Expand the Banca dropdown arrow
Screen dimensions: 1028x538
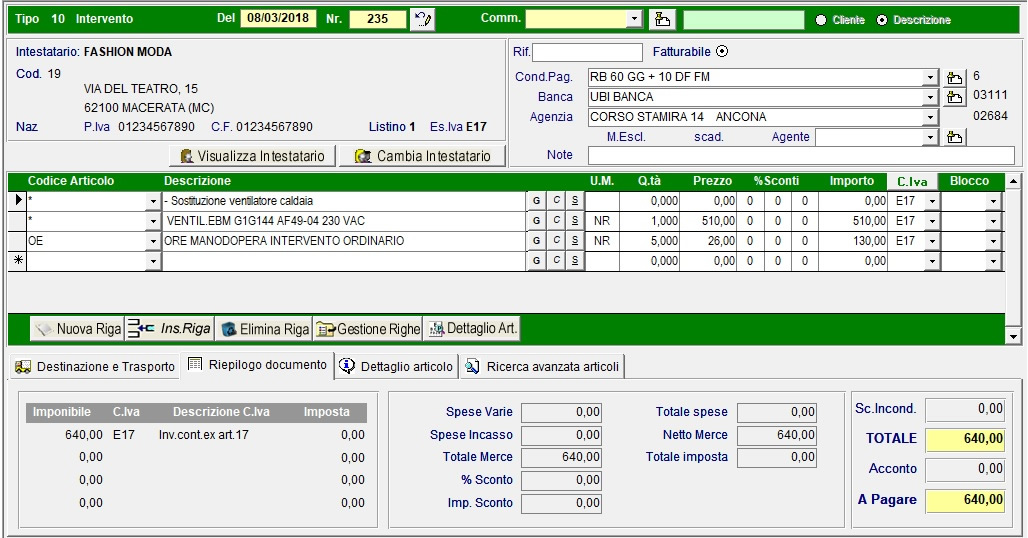930,98
